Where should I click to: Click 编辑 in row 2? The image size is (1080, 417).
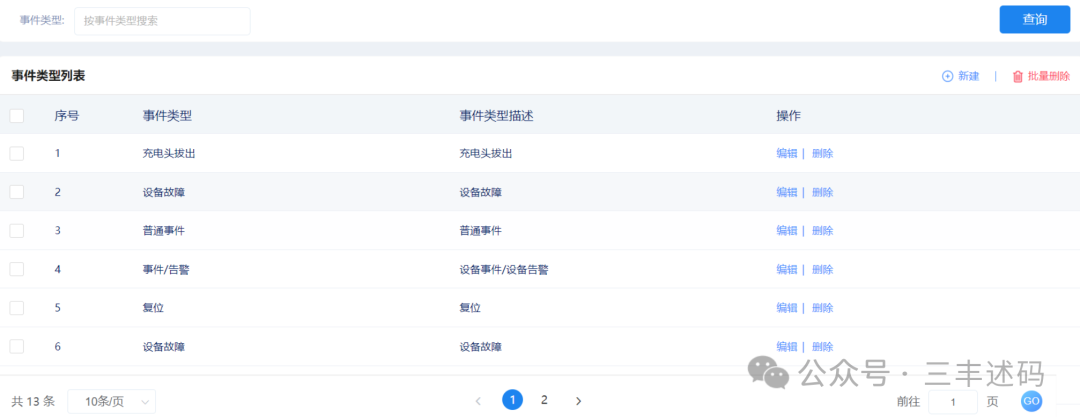(x=787, y=192)
